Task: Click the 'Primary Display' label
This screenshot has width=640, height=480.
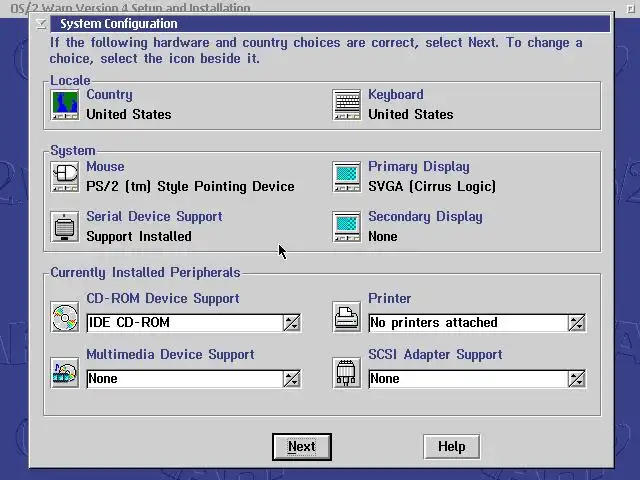Action: pyautogui.click(x=419, y=167)
